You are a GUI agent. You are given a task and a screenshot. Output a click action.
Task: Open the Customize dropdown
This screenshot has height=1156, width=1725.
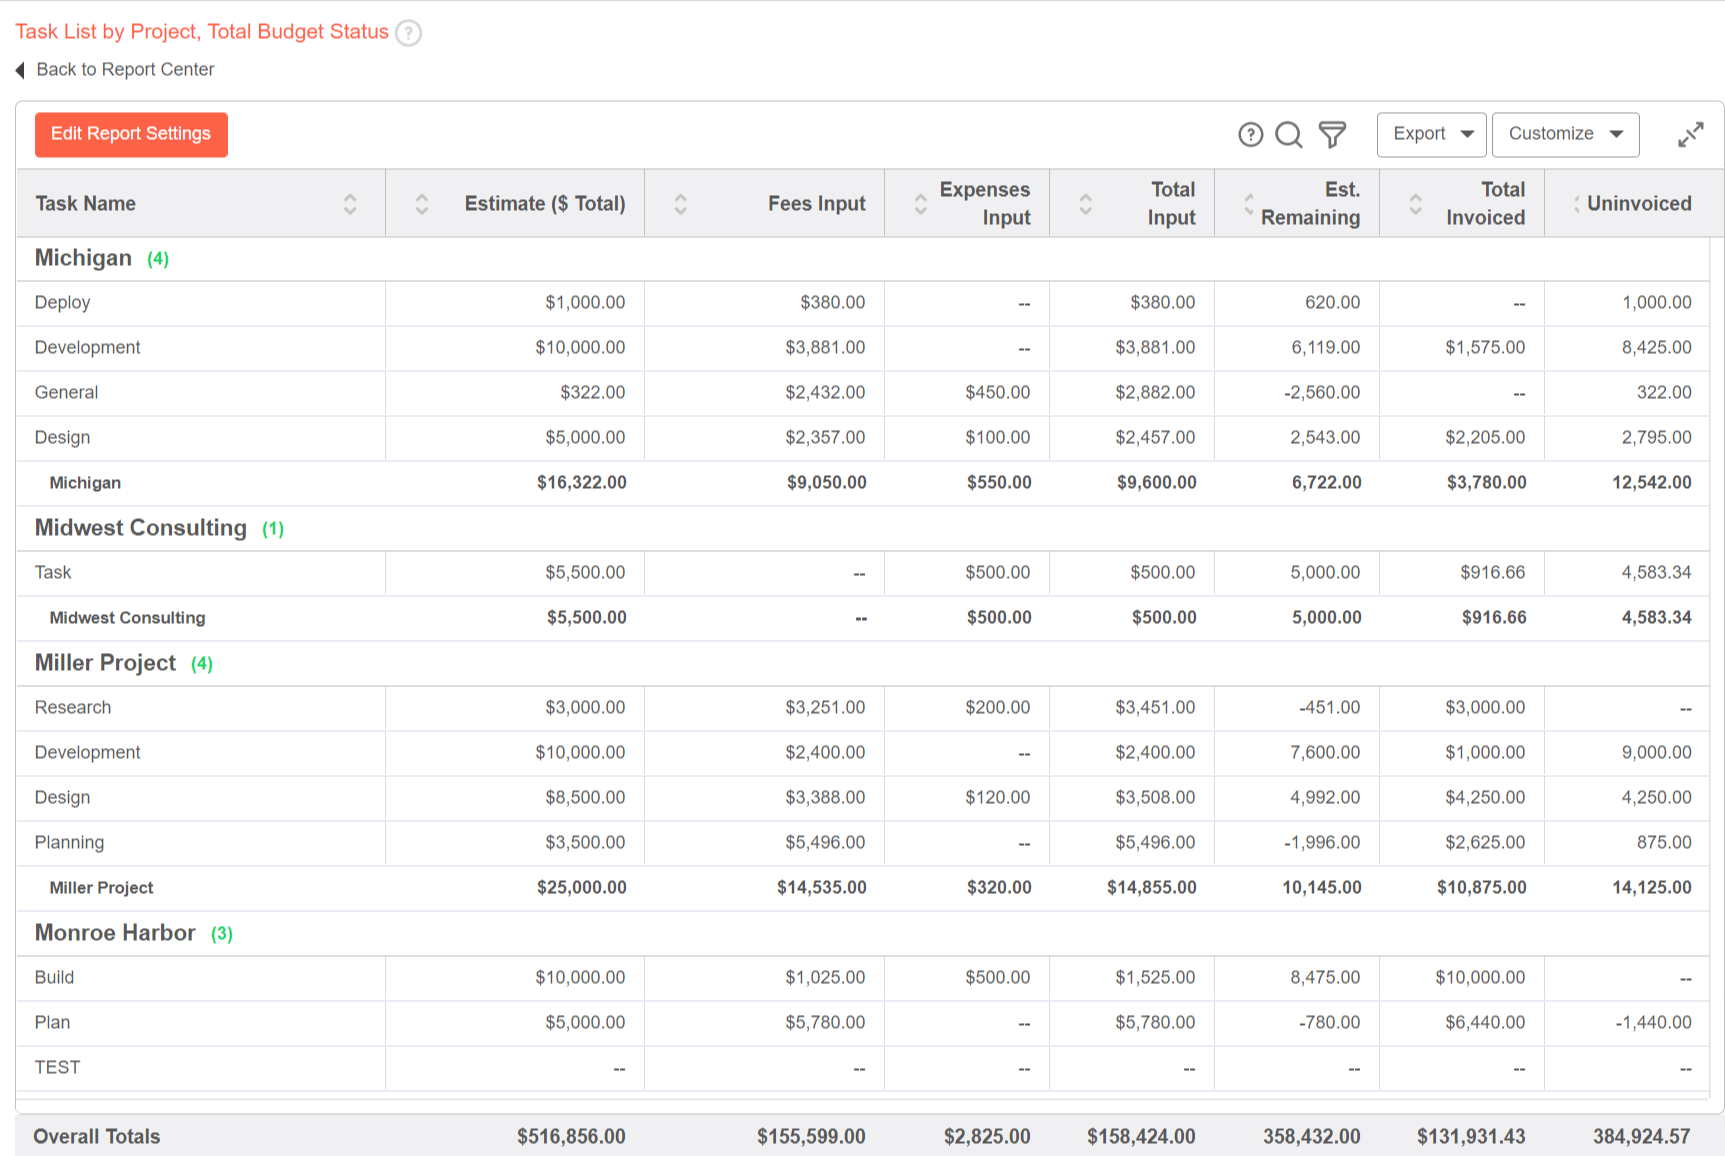1565,135
